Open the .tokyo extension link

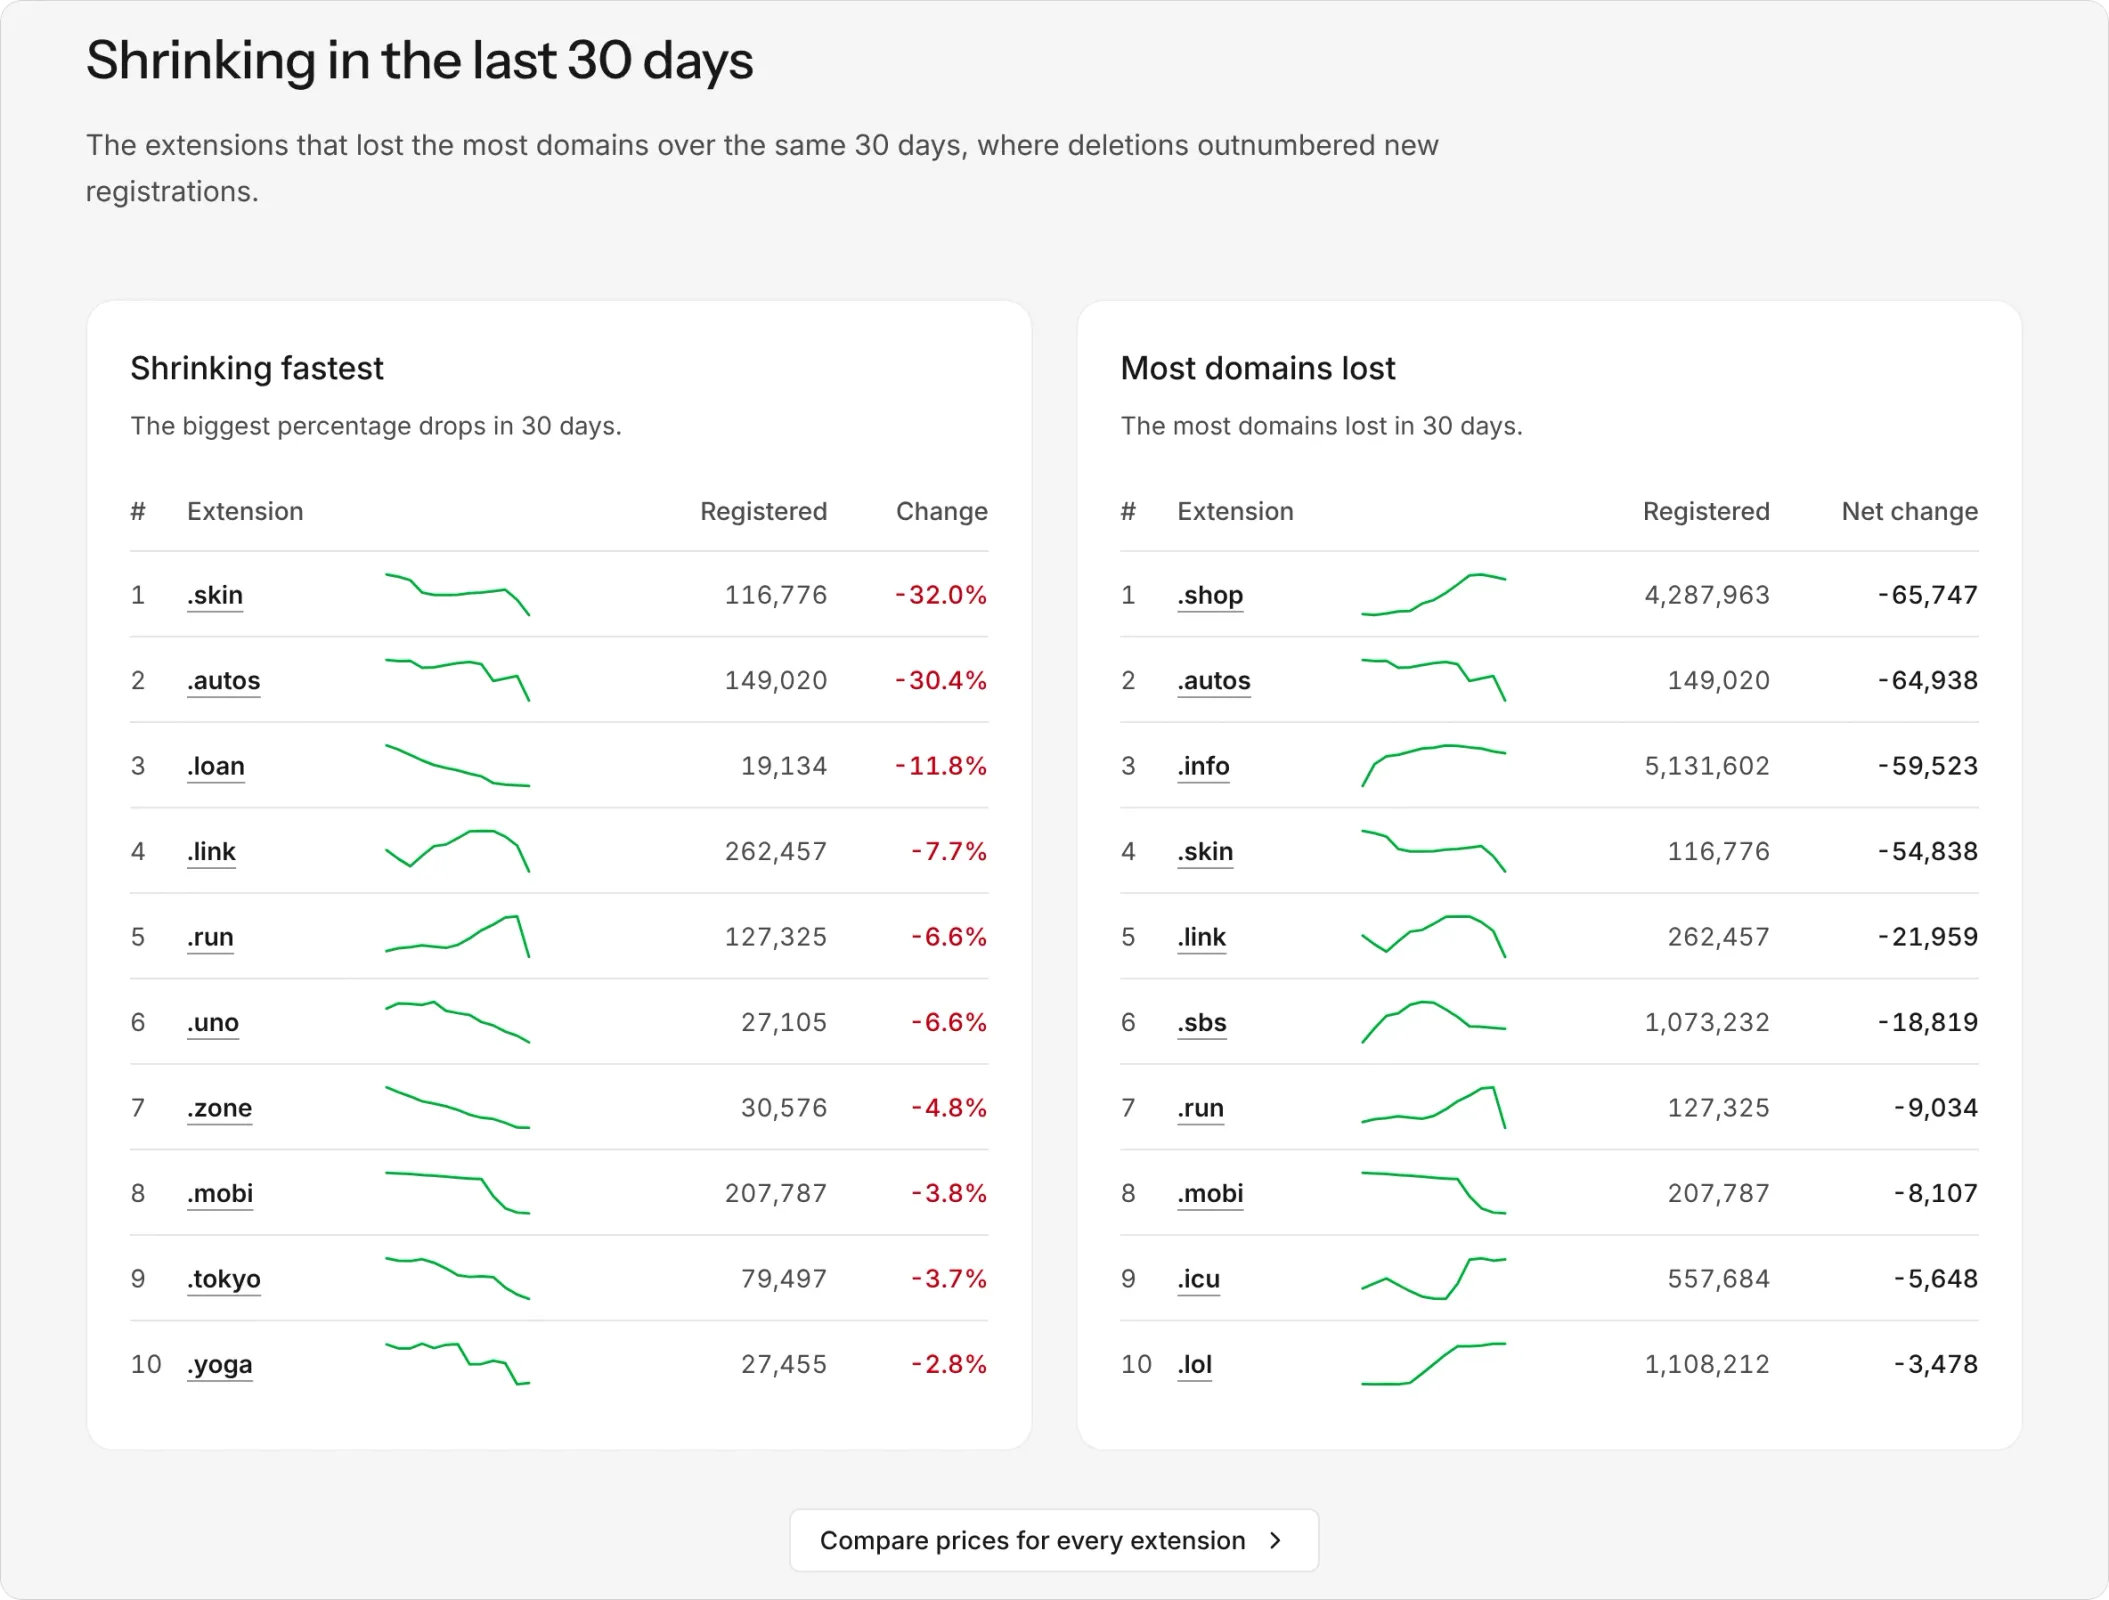[x=224, y=1279]
